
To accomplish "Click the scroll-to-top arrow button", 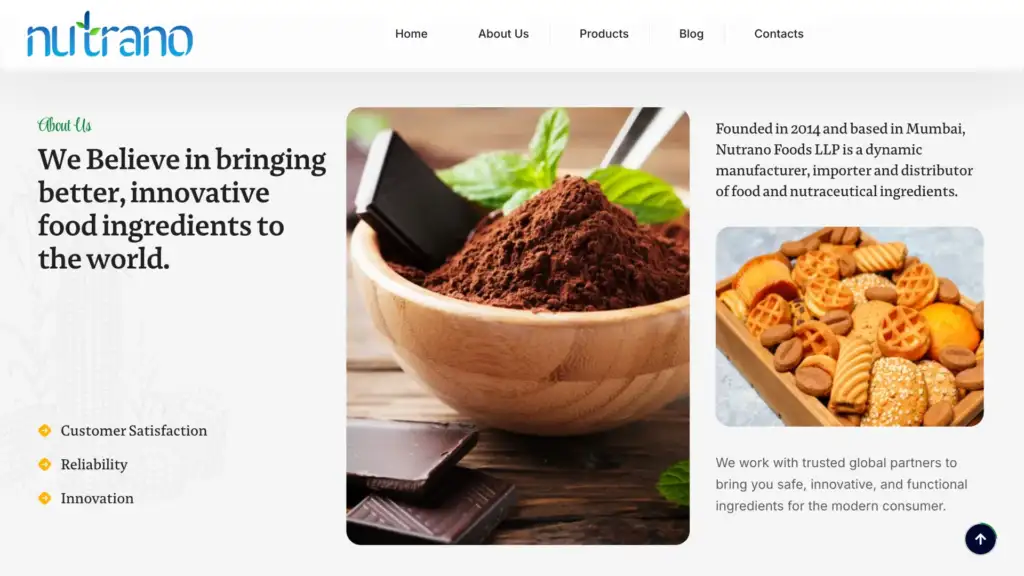I will click(980, 539).
